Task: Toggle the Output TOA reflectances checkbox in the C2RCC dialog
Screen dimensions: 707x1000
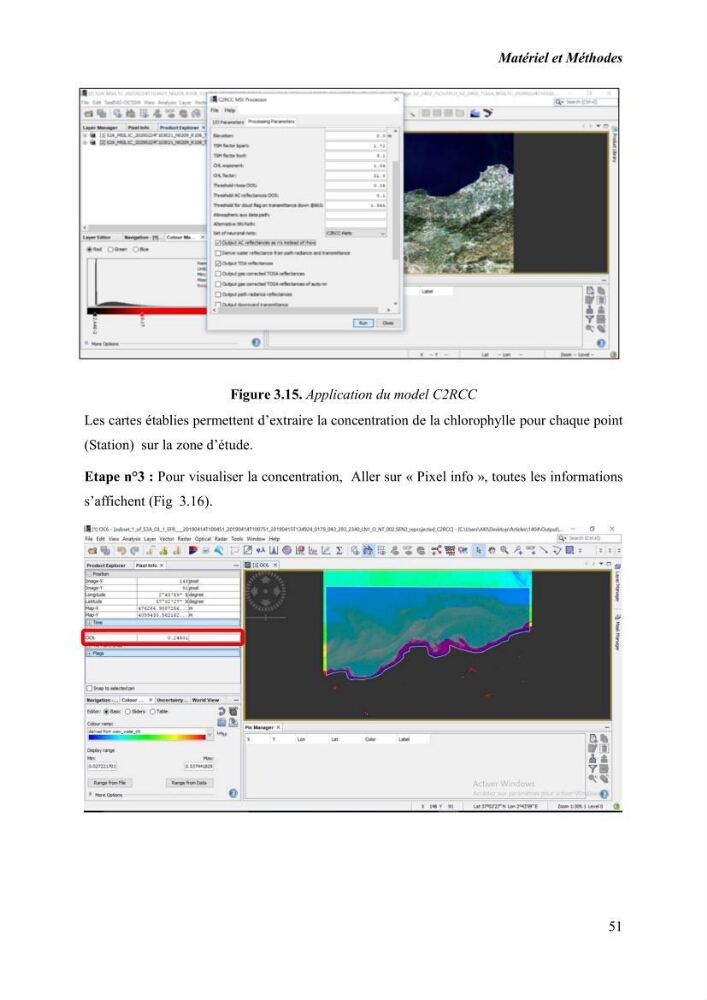Action: pyautogui.click(x=217, y=263)
